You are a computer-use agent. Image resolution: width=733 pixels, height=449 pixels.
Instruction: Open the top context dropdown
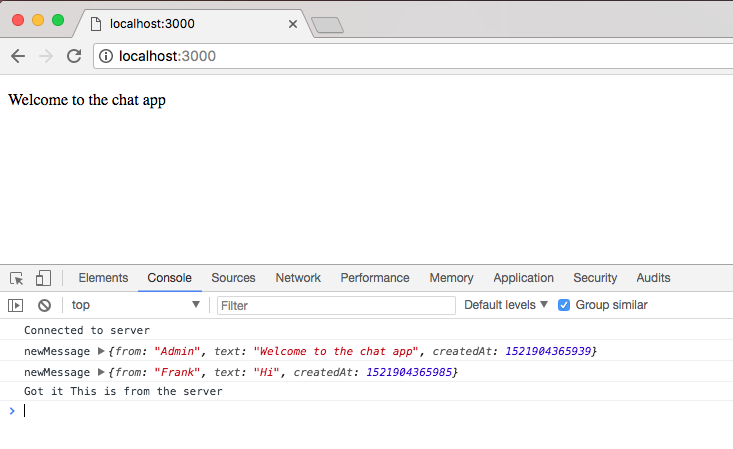point(135,305)
